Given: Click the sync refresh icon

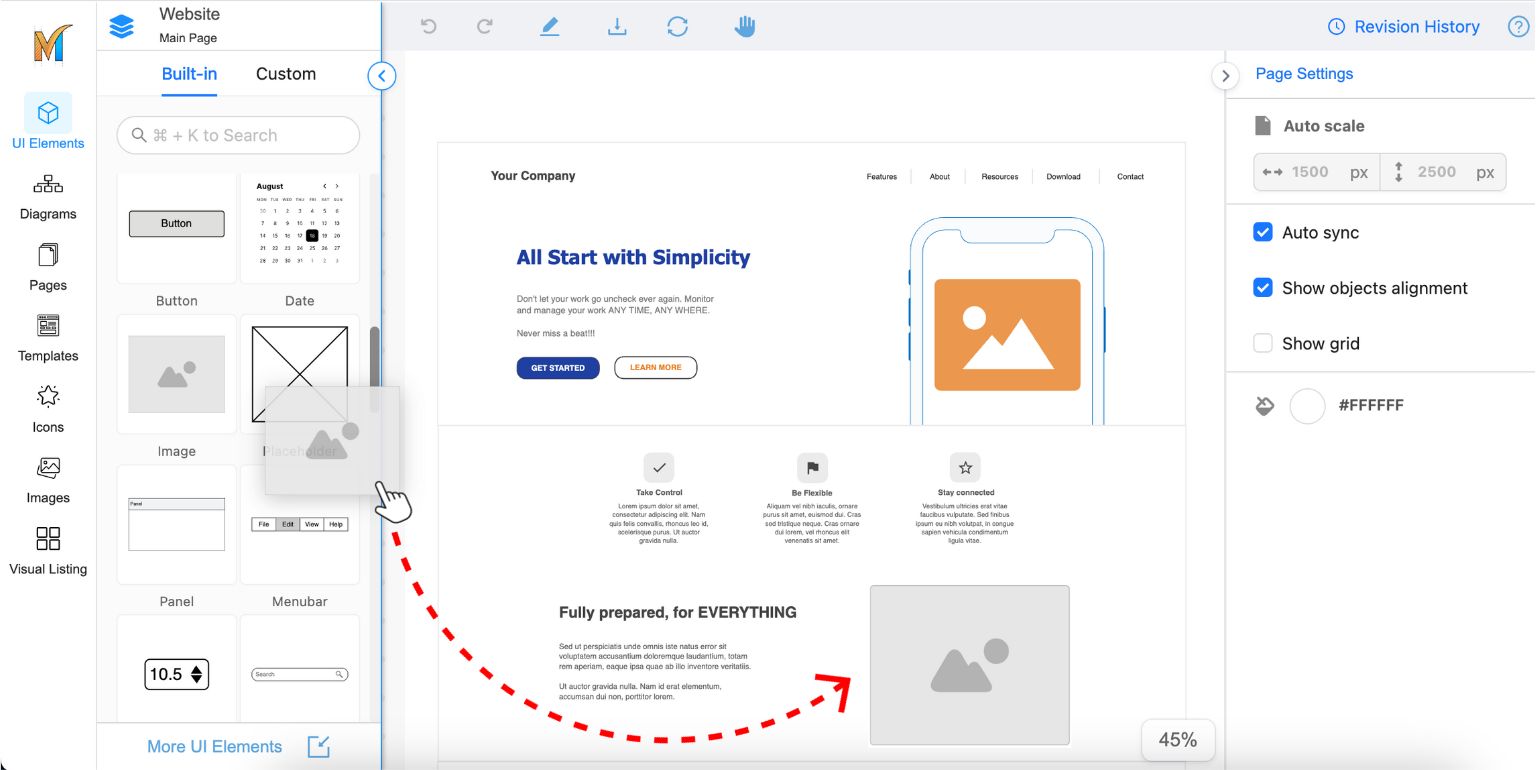Looking at the screenshot, I should point(678,27).
